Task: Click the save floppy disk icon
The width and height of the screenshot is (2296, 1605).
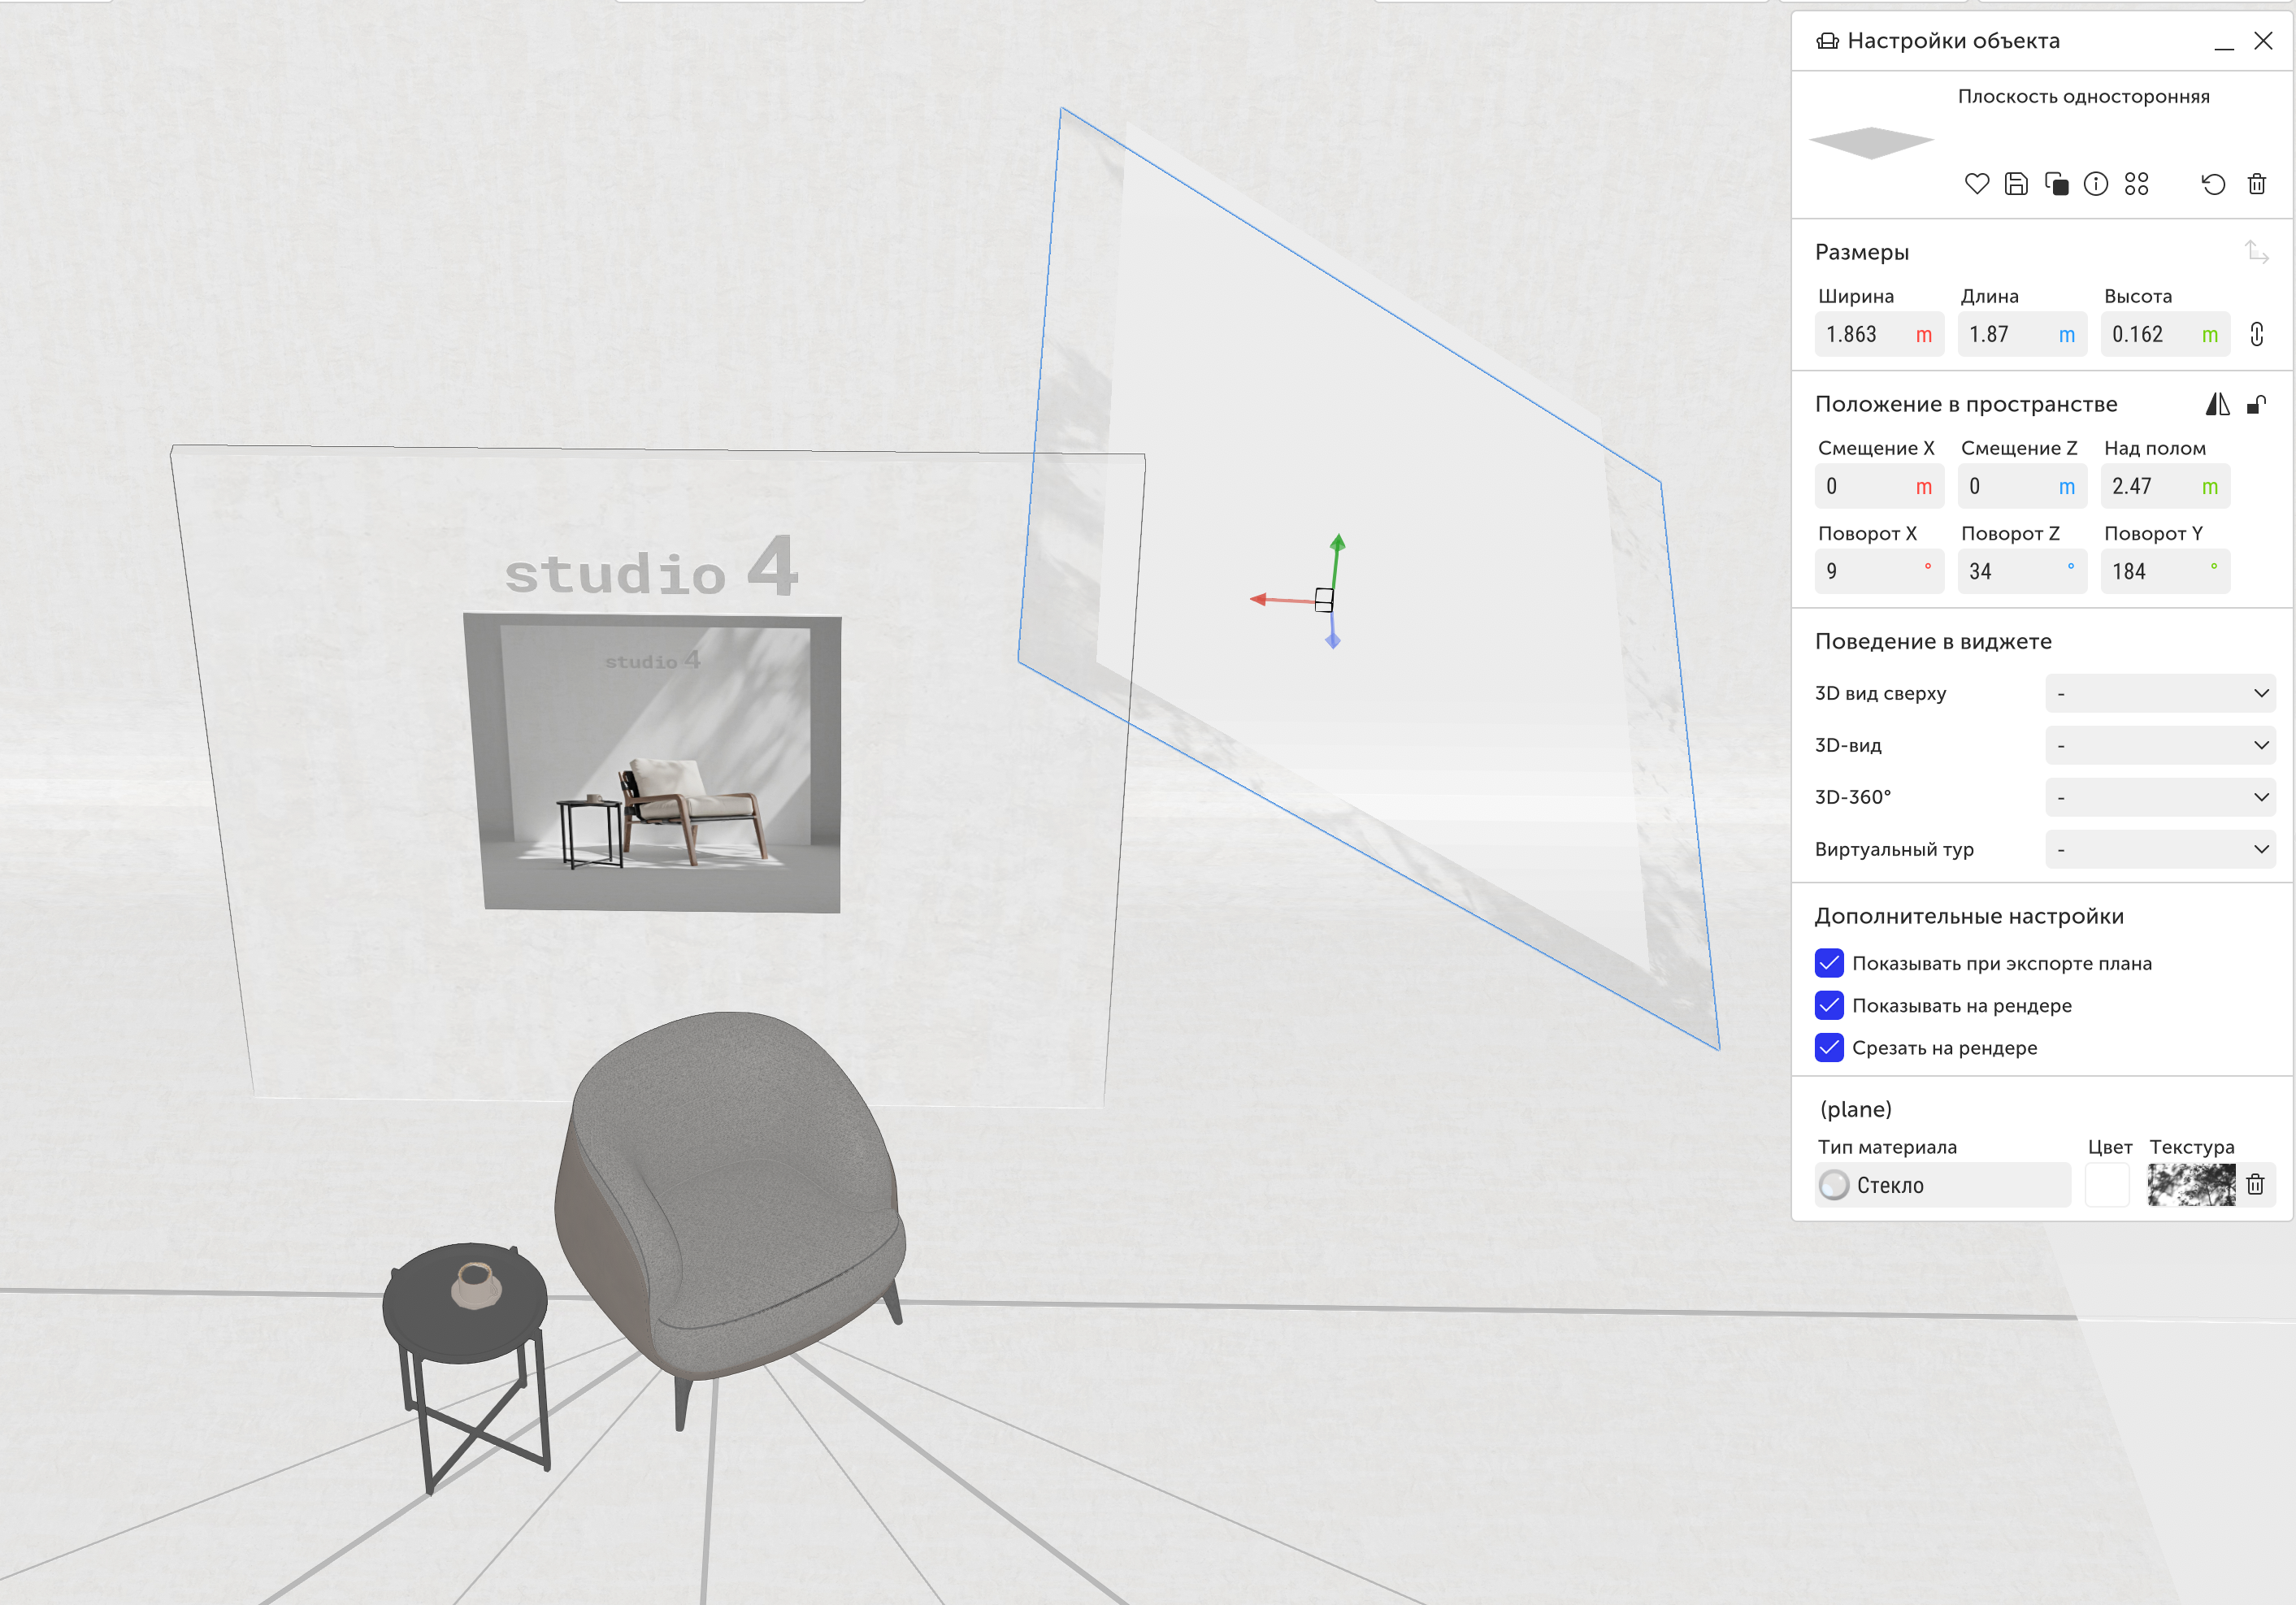Action: tap(2016, 184)
